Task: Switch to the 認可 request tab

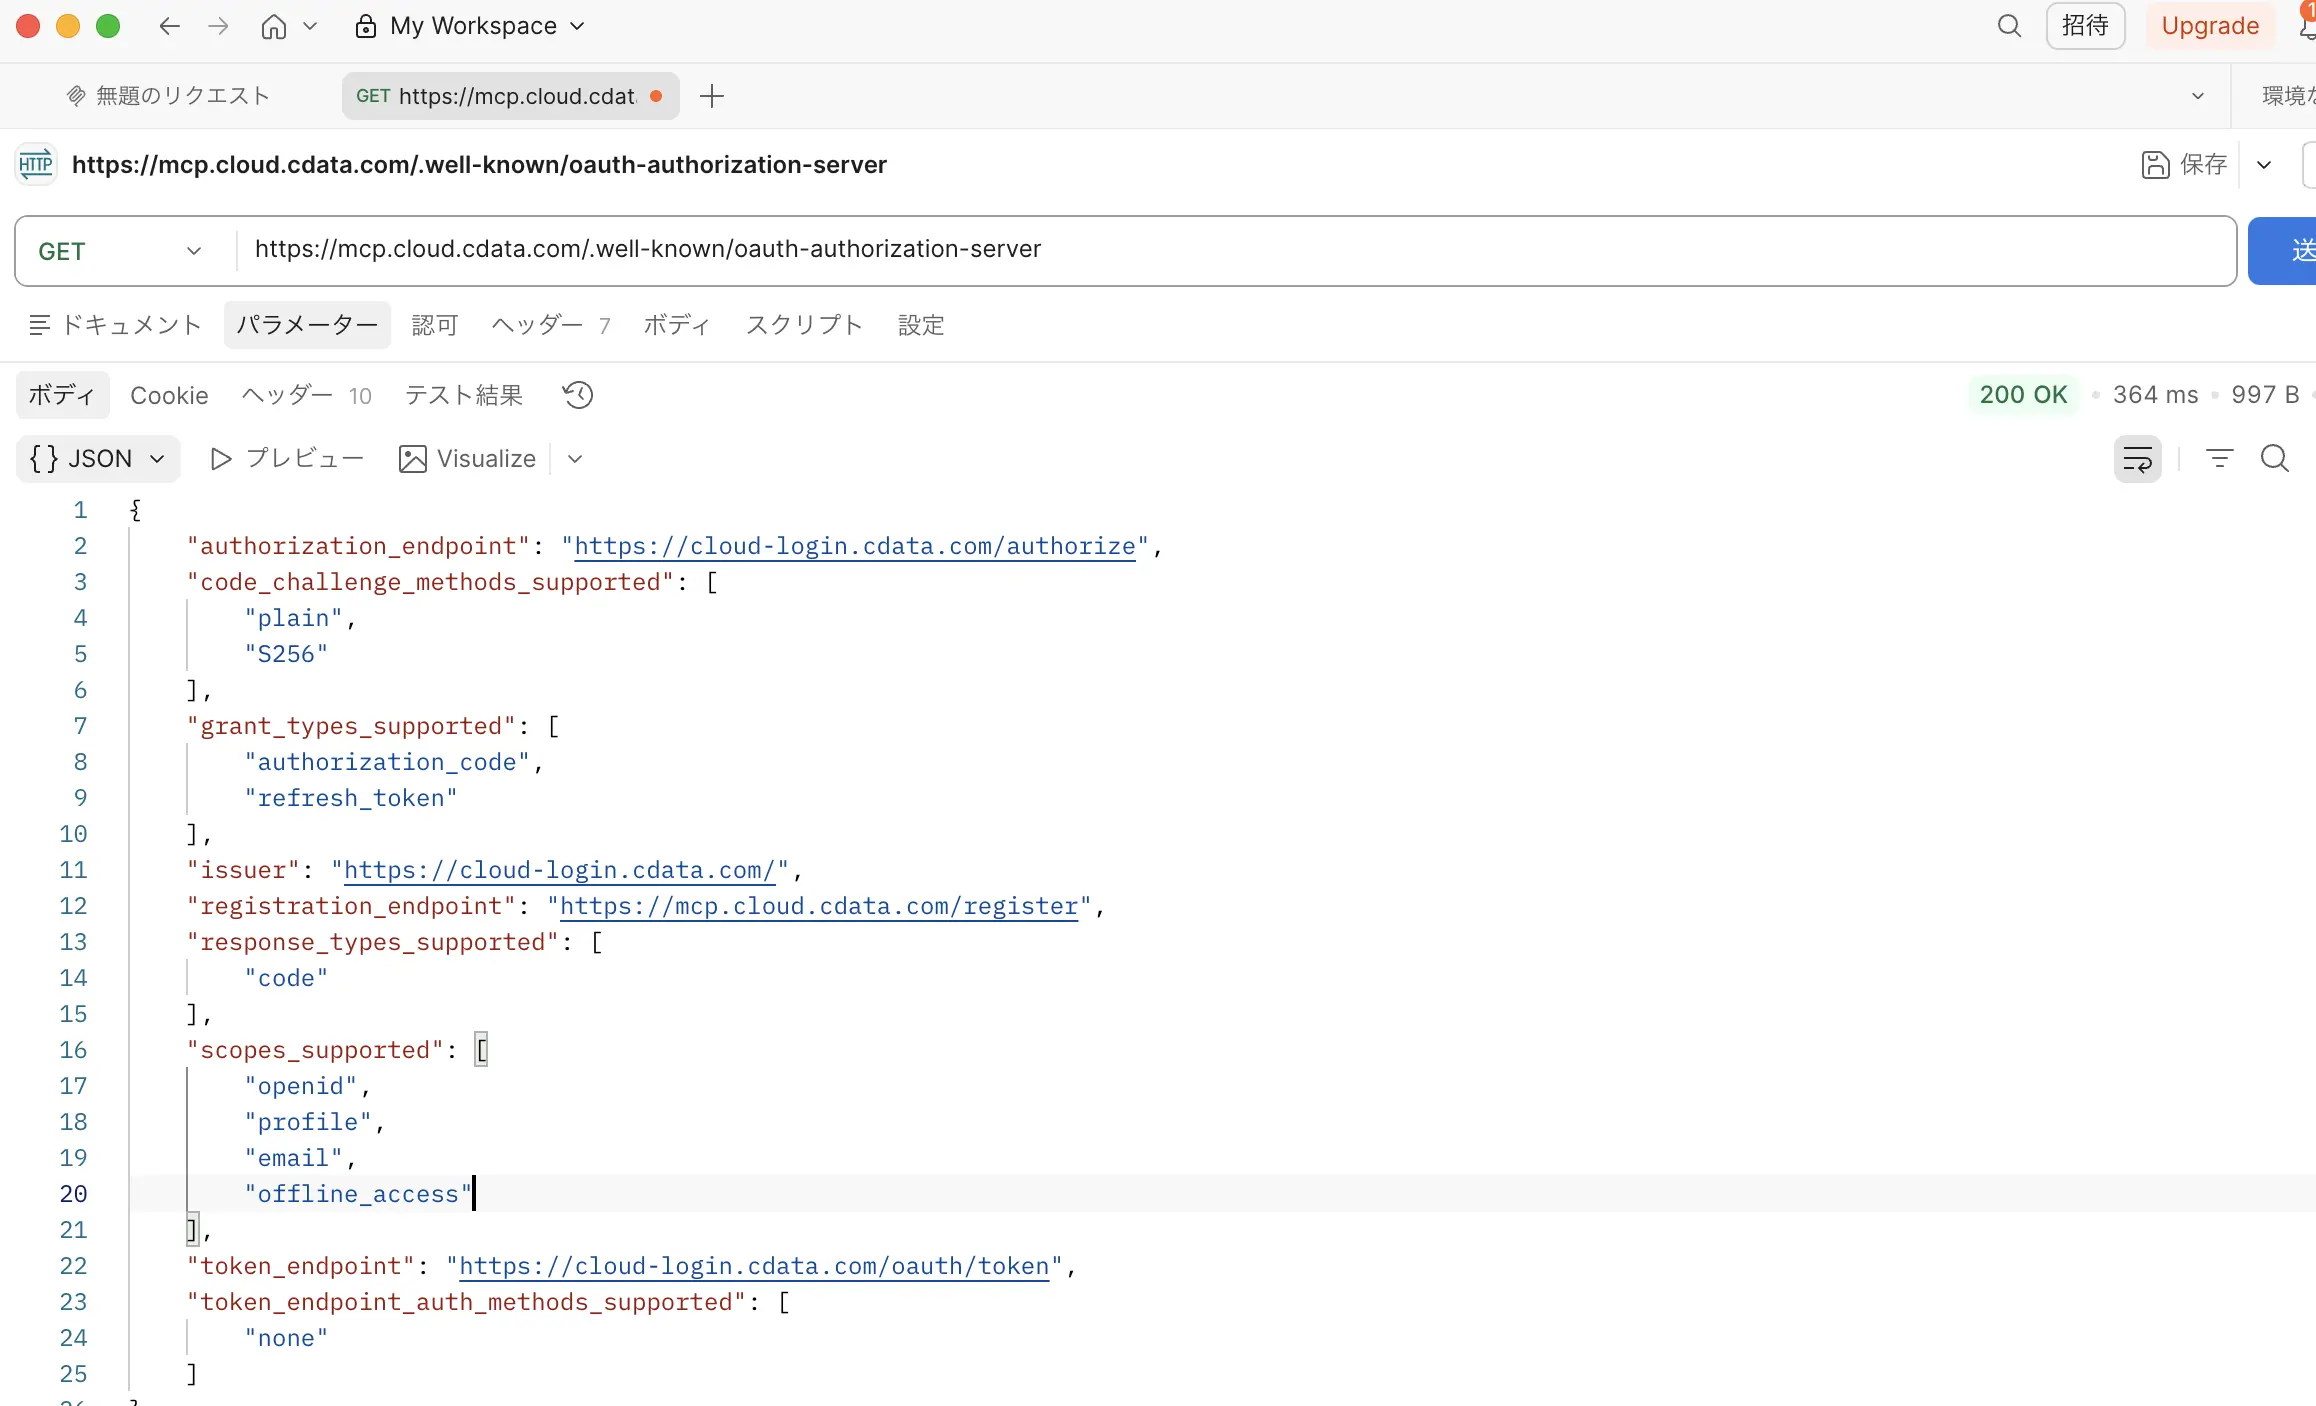Action: point(435,325)
